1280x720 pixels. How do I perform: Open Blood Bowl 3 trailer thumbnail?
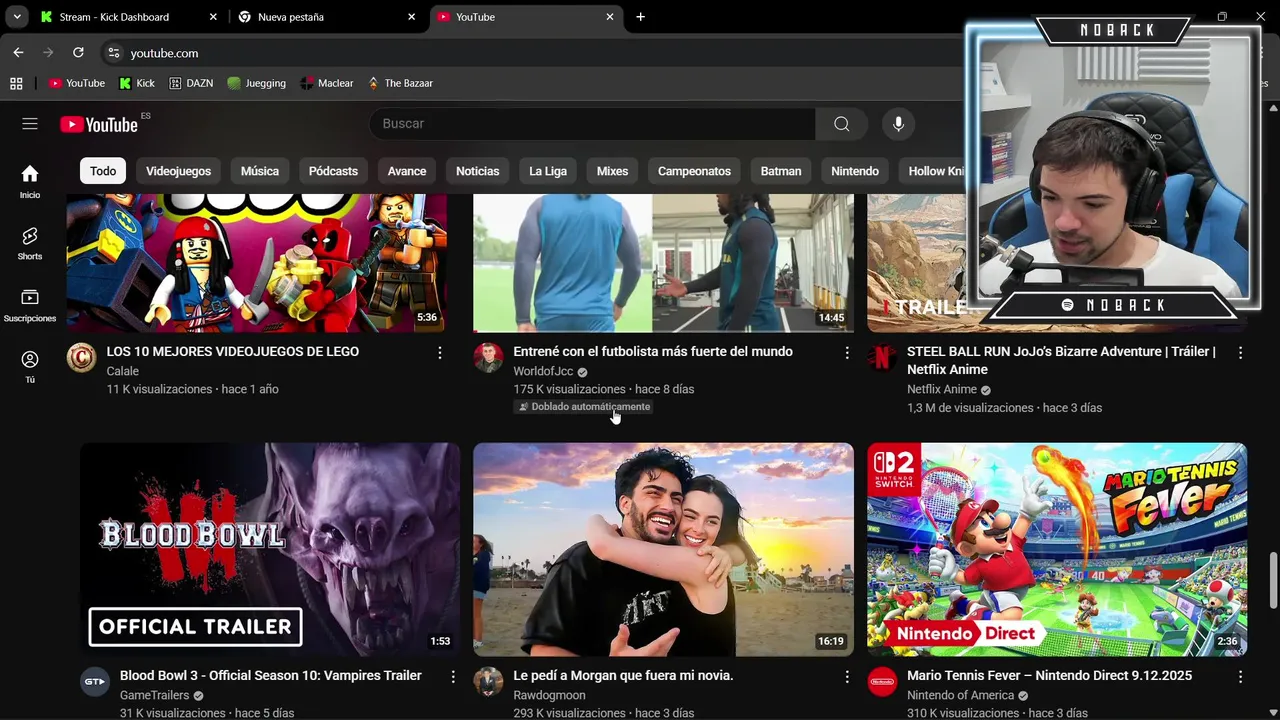click(270, 549)
